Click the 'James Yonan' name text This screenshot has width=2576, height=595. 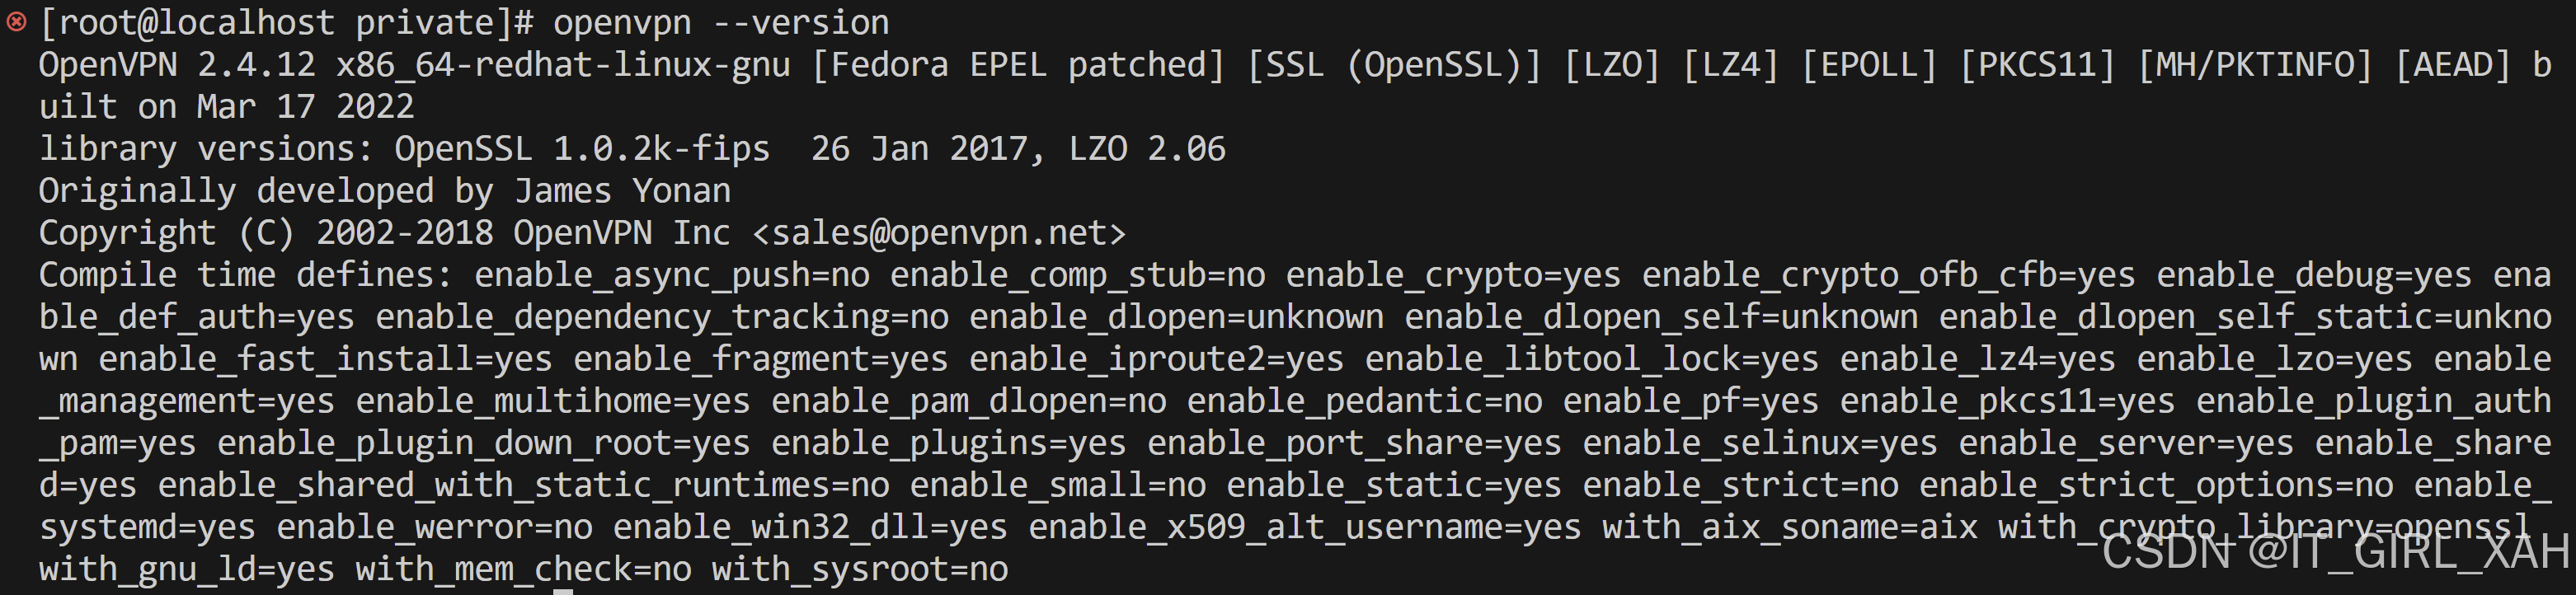pos(622,191)
